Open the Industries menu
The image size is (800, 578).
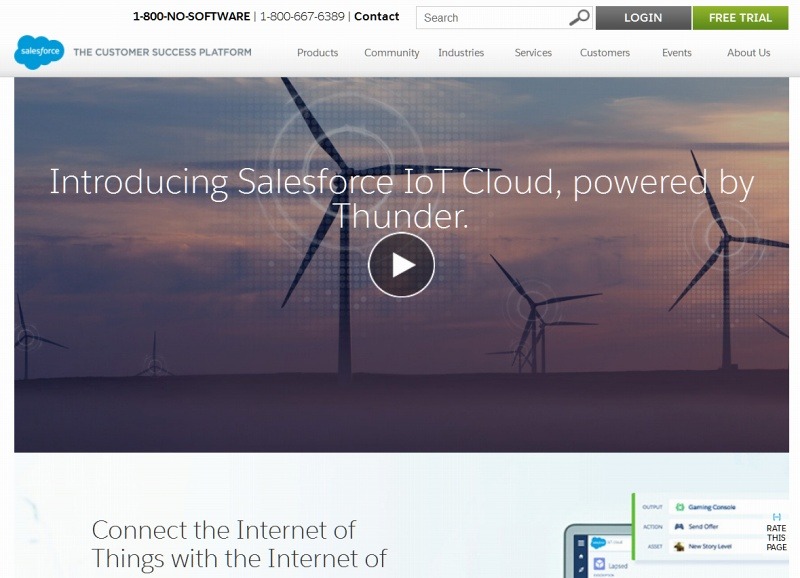(x=461, y=53)
